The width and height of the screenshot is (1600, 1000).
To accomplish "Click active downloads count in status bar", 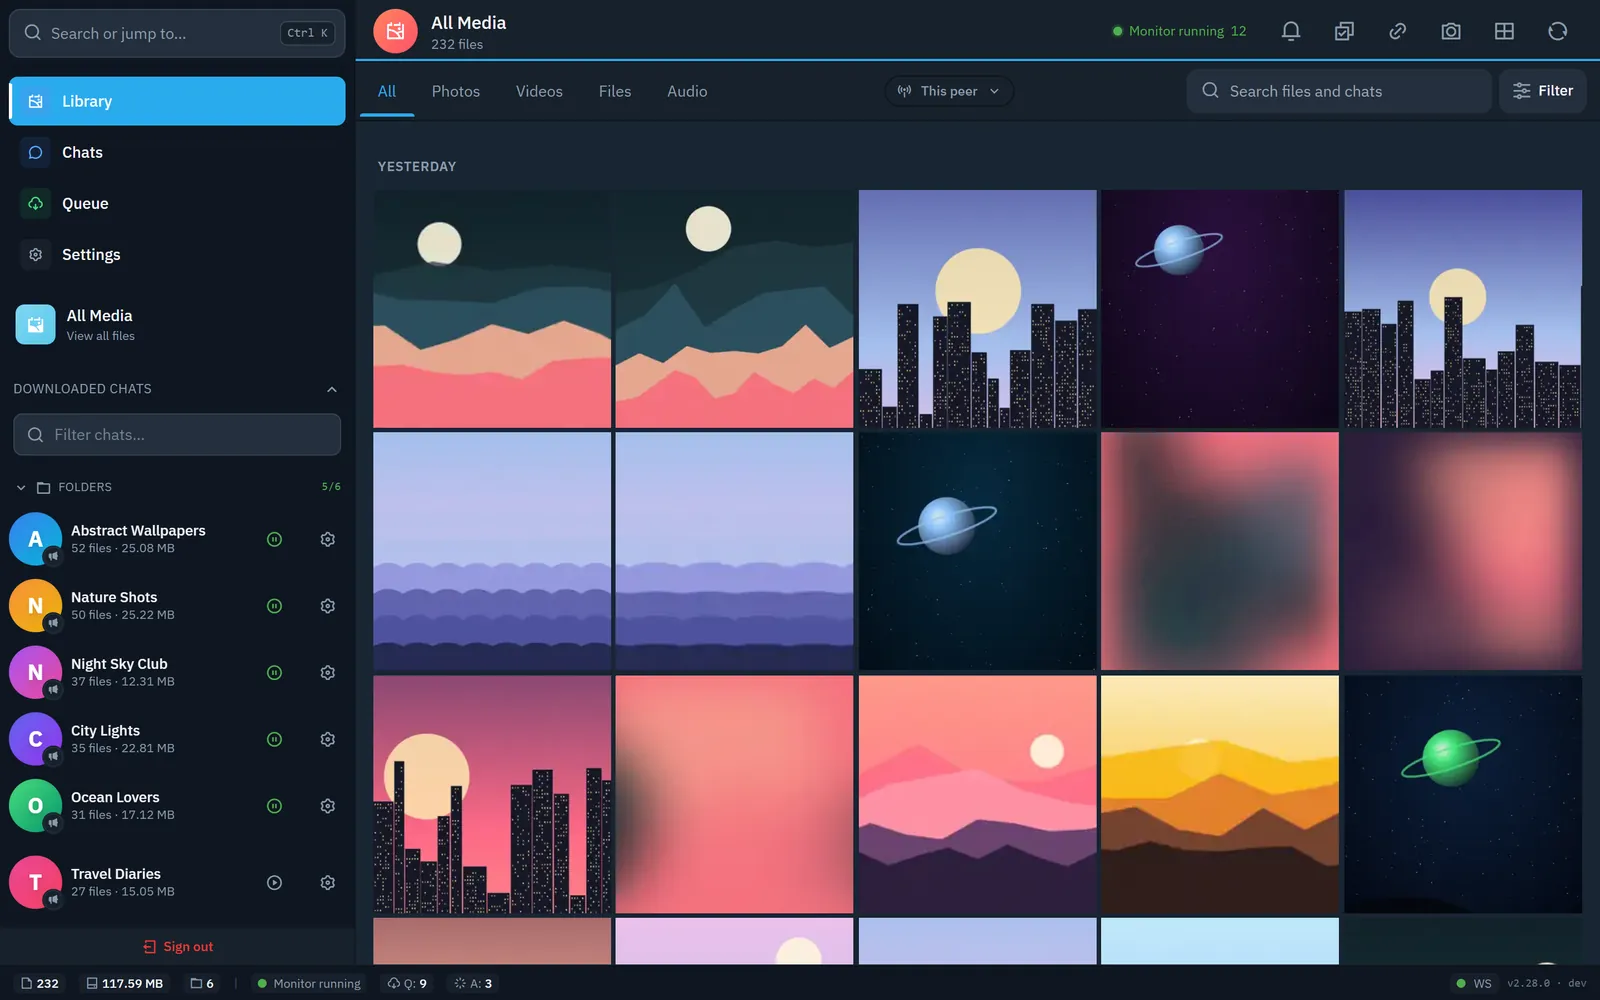I will [x=473, y=984].
